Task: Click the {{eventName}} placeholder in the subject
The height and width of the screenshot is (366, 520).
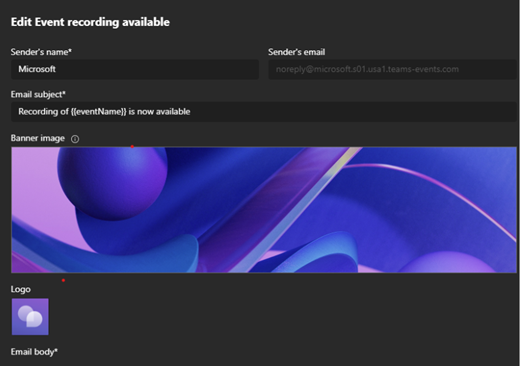Action: point(99,112)
